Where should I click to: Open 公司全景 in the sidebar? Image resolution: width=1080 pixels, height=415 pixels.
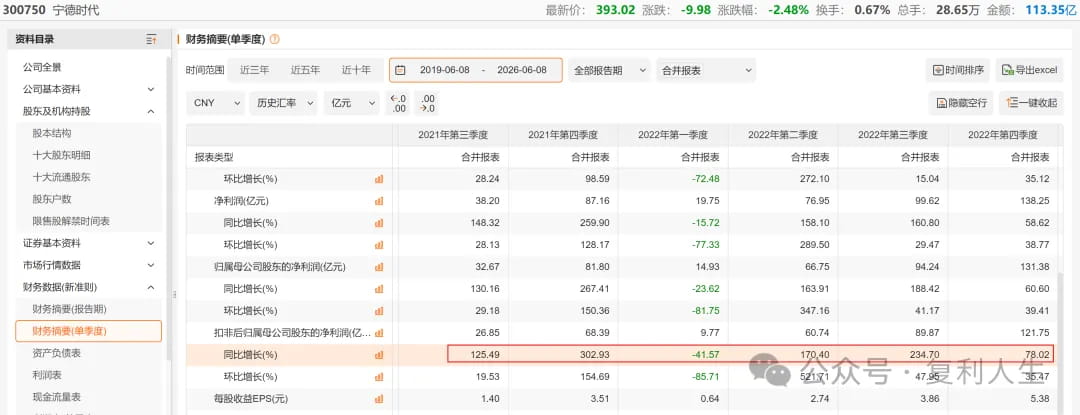pos(42,67)
